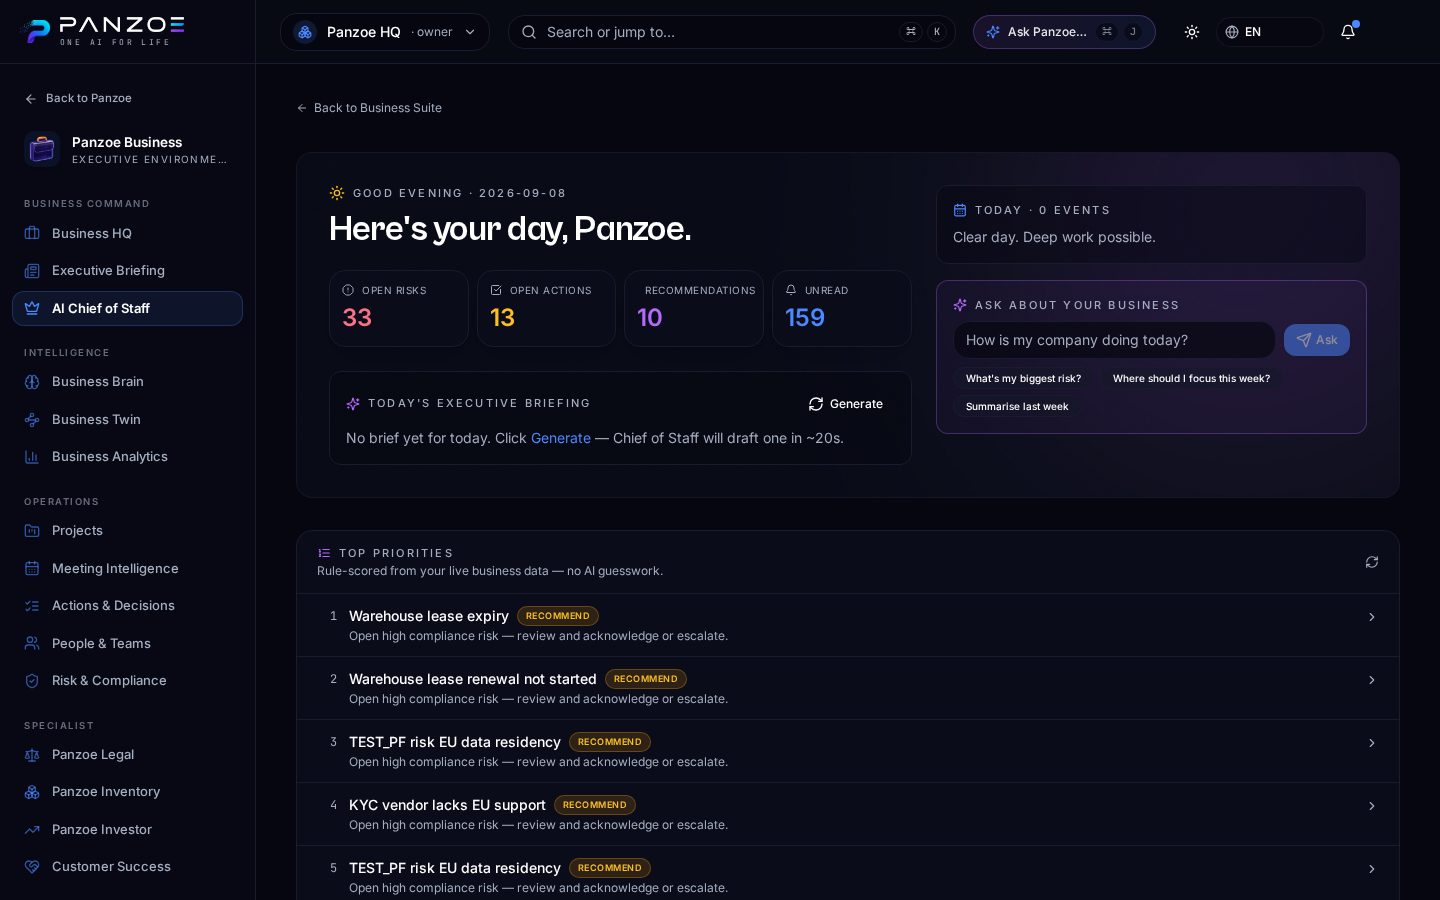Expand priority 3 TEST_PF risk chevron

[x=1372, y=743]
